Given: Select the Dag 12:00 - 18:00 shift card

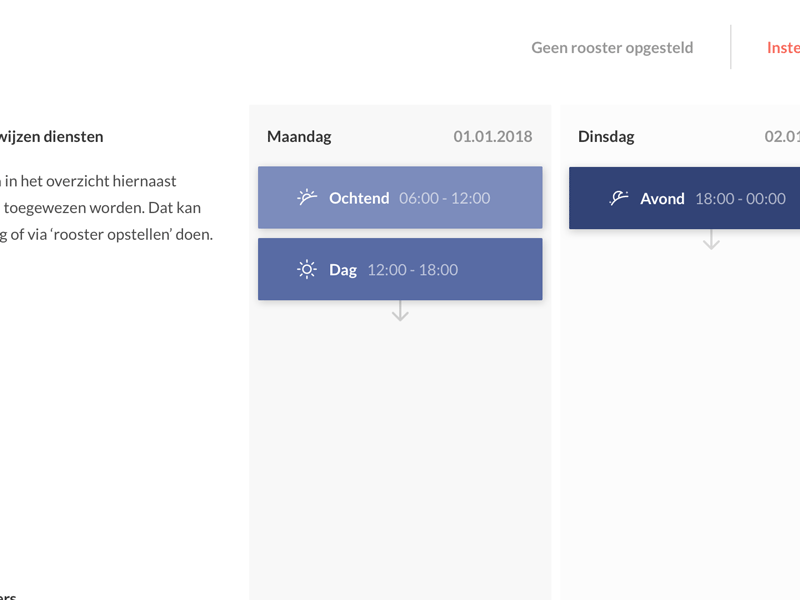Looking at the screenshot, I should (x=400, y=269).
